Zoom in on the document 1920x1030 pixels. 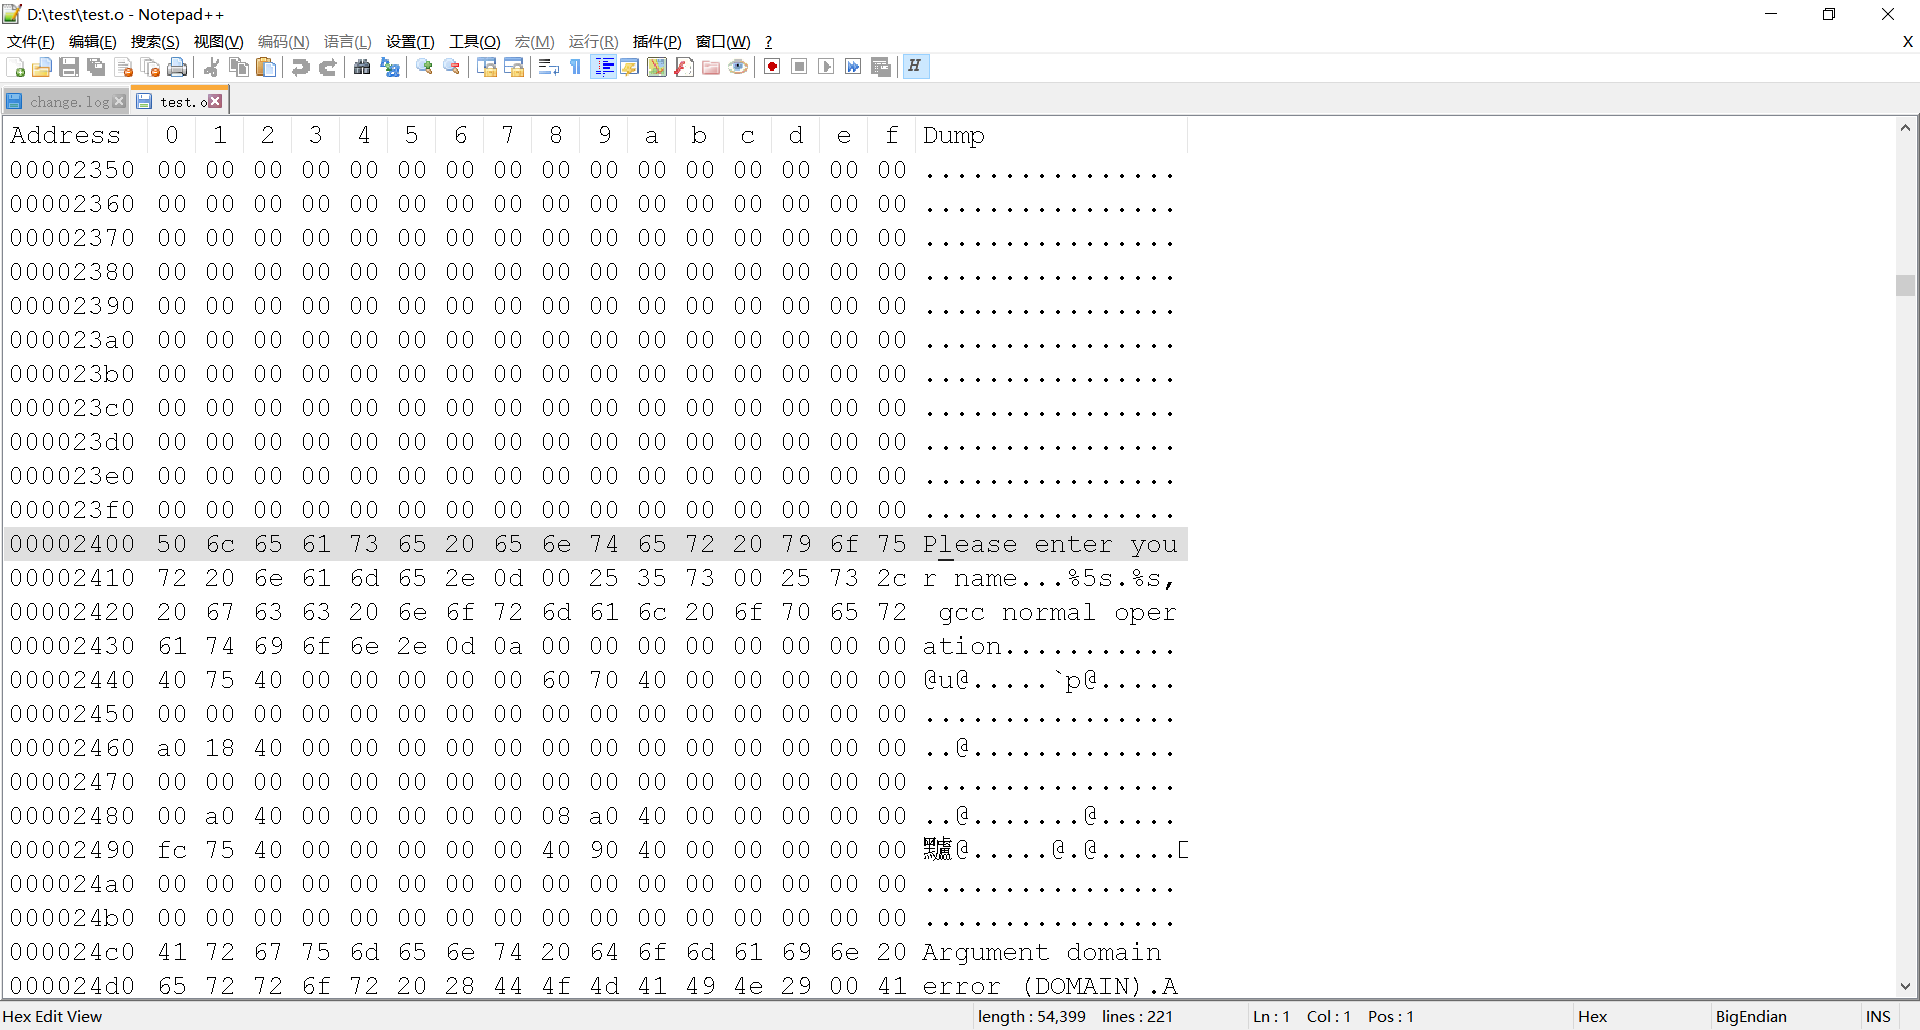point(424,66)
